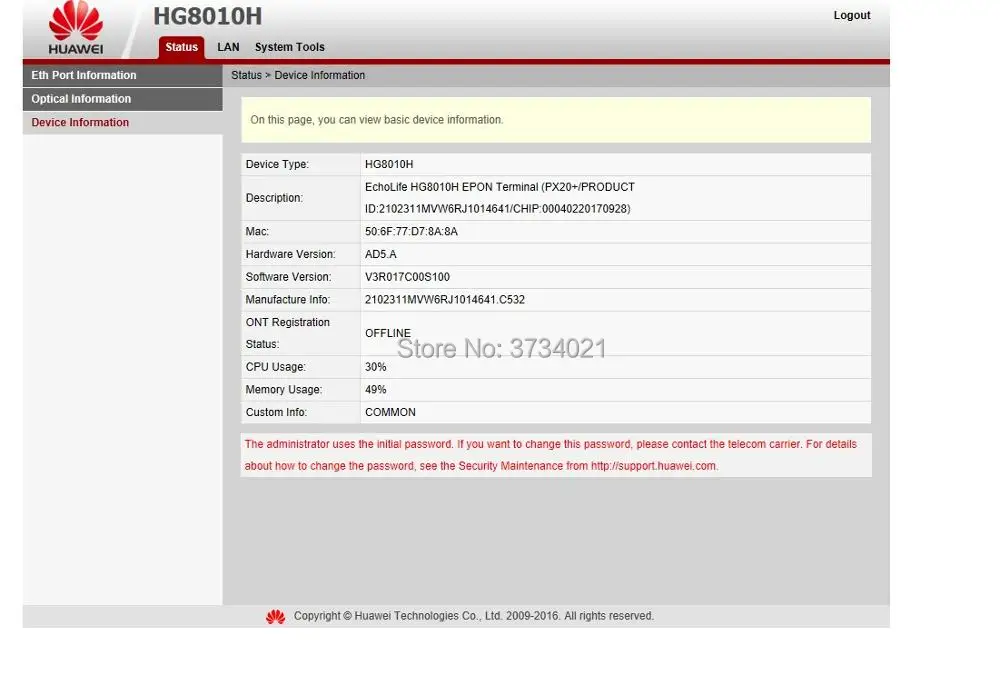Click the Hardware Version label
Viewport: 1000px width, 695px height.
click(x=290, y=254)
